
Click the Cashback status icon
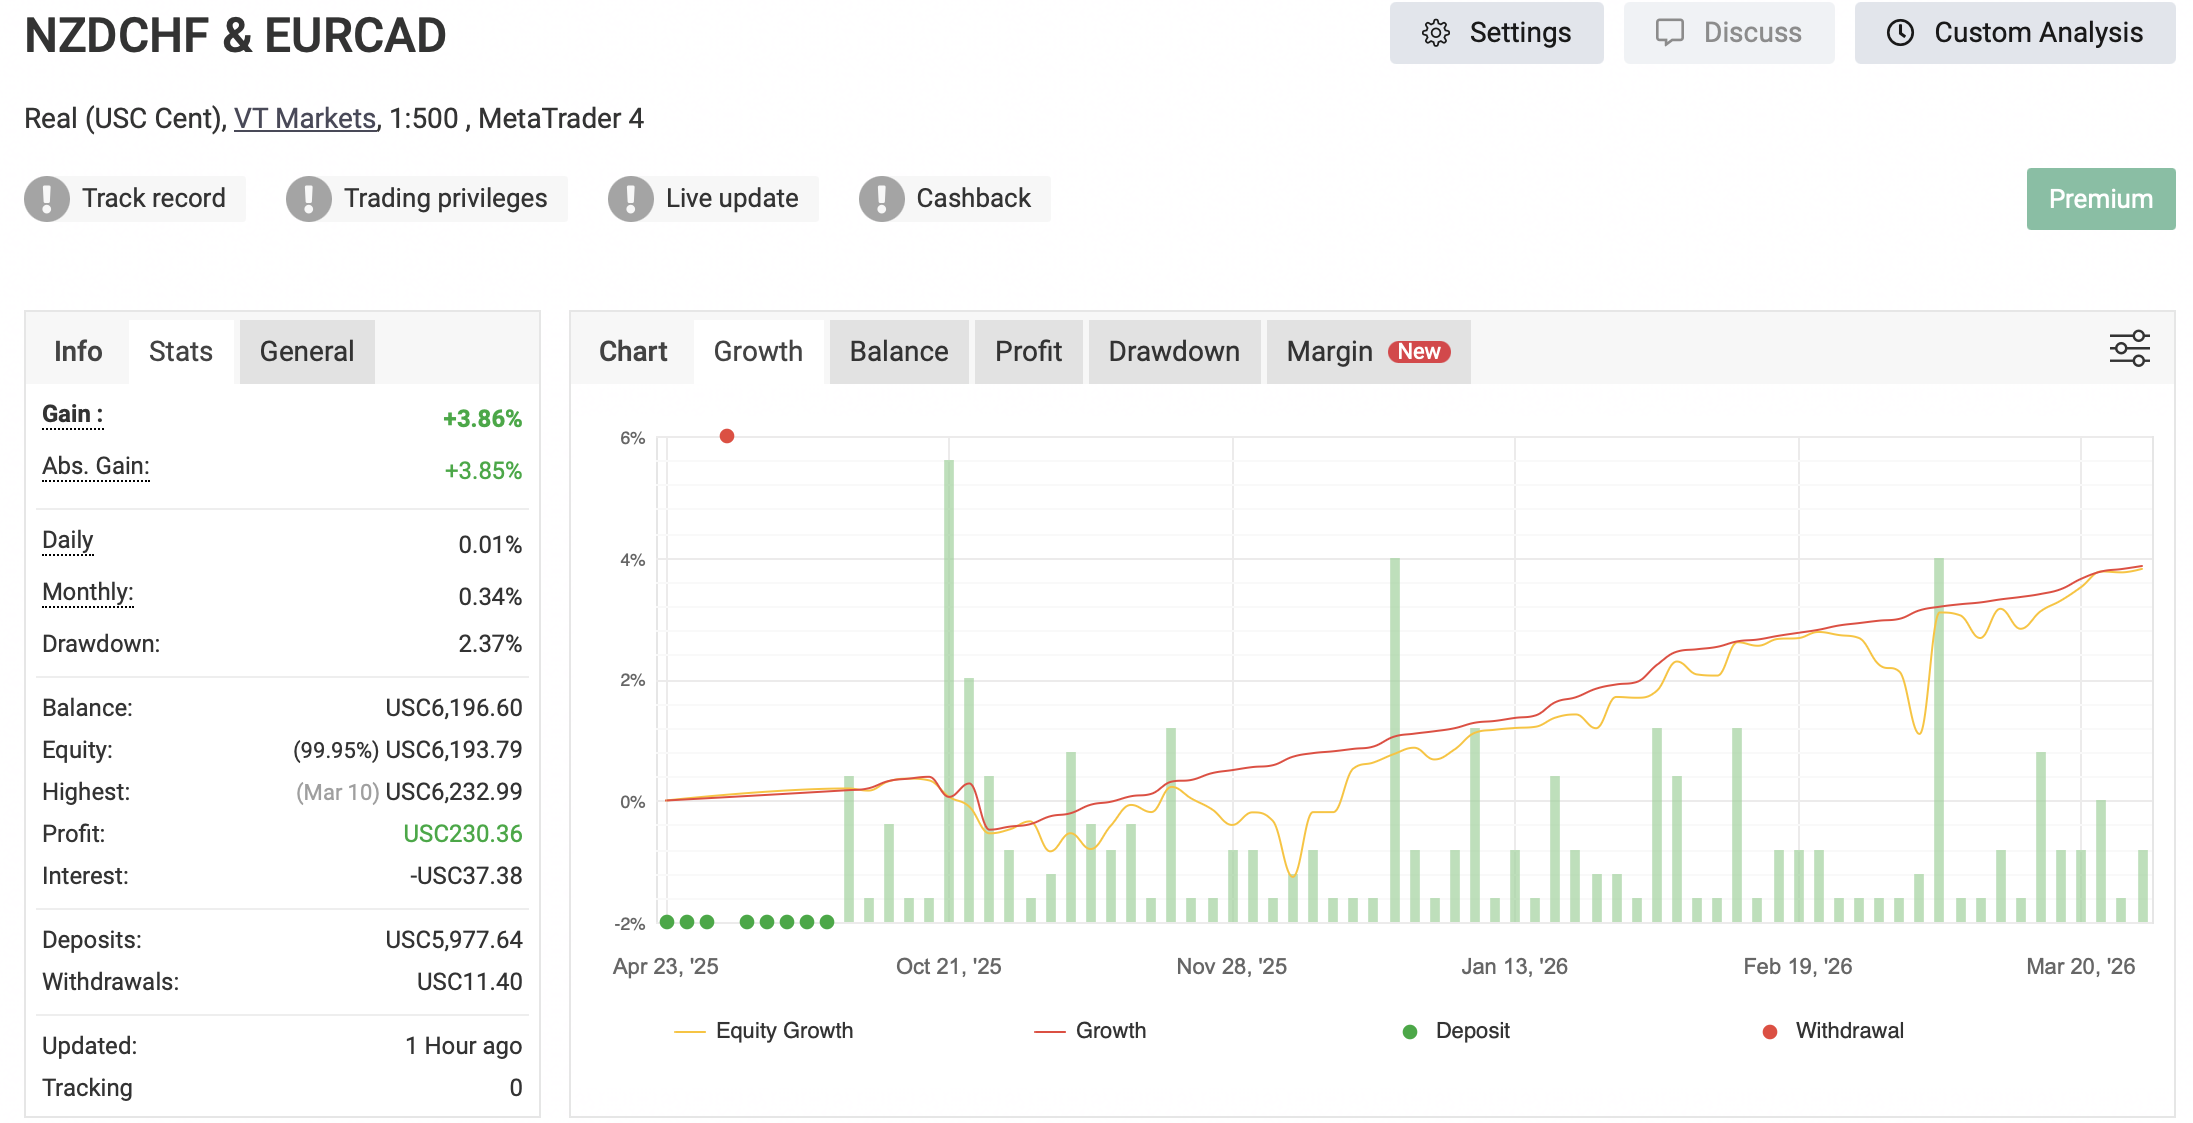click(x=881, y=198)
